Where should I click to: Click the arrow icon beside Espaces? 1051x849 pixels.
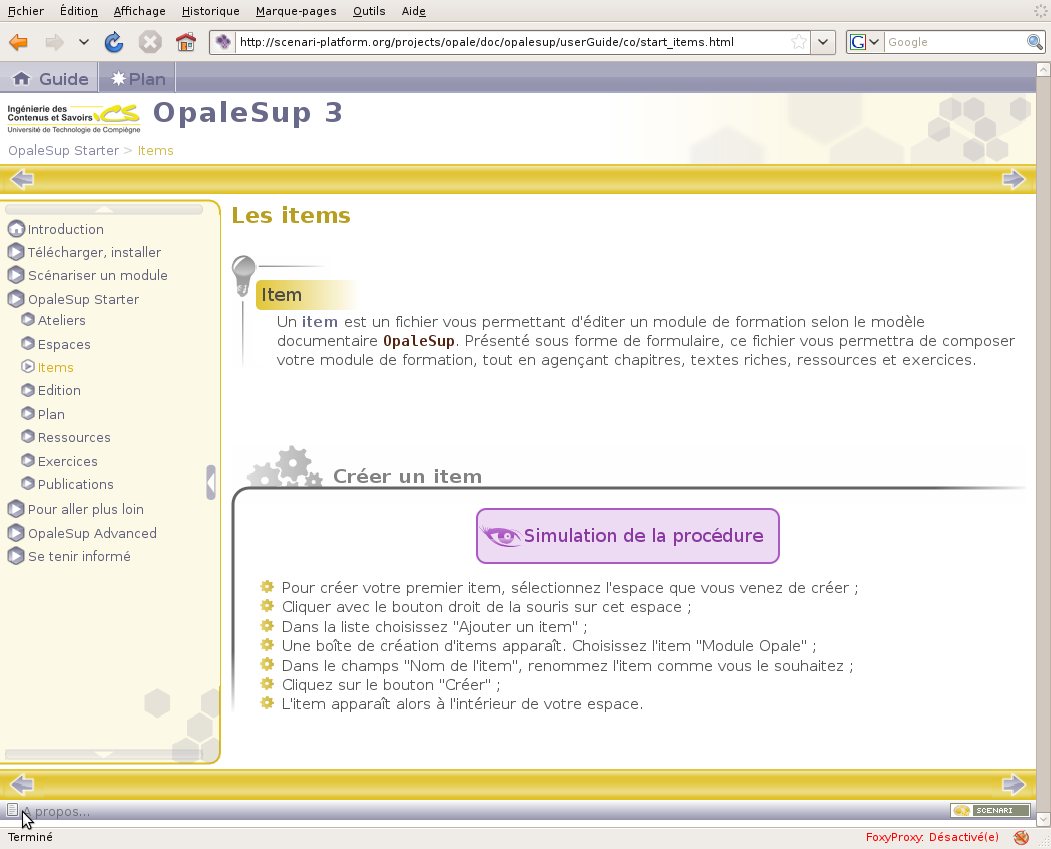[27, 343]
